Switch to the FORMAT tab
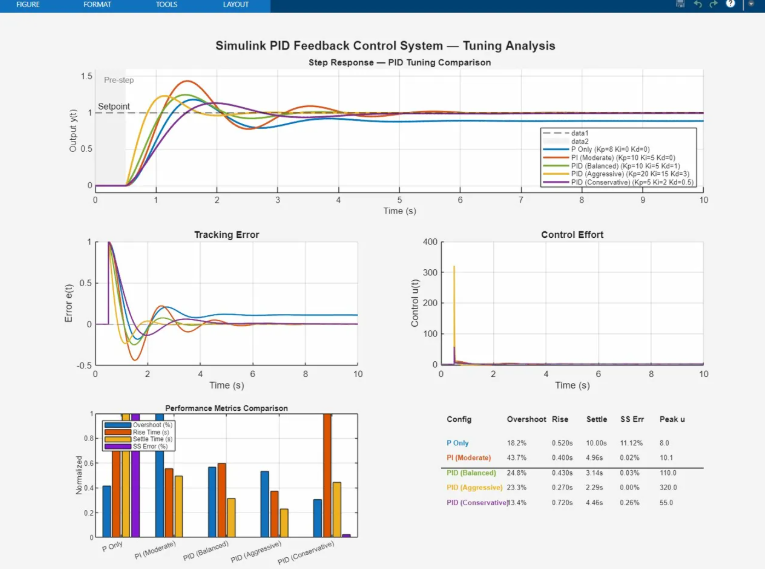Viewport: 765px width, 569px height. pos(97,4)
